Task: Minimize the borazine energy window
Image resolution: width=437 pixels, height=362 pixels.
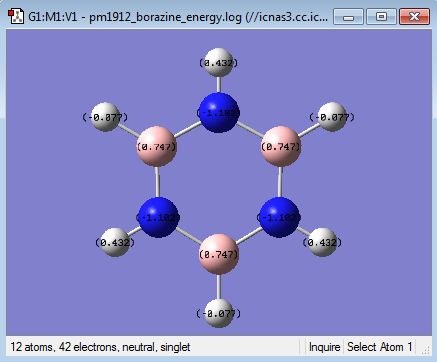Action: [348, 16]
